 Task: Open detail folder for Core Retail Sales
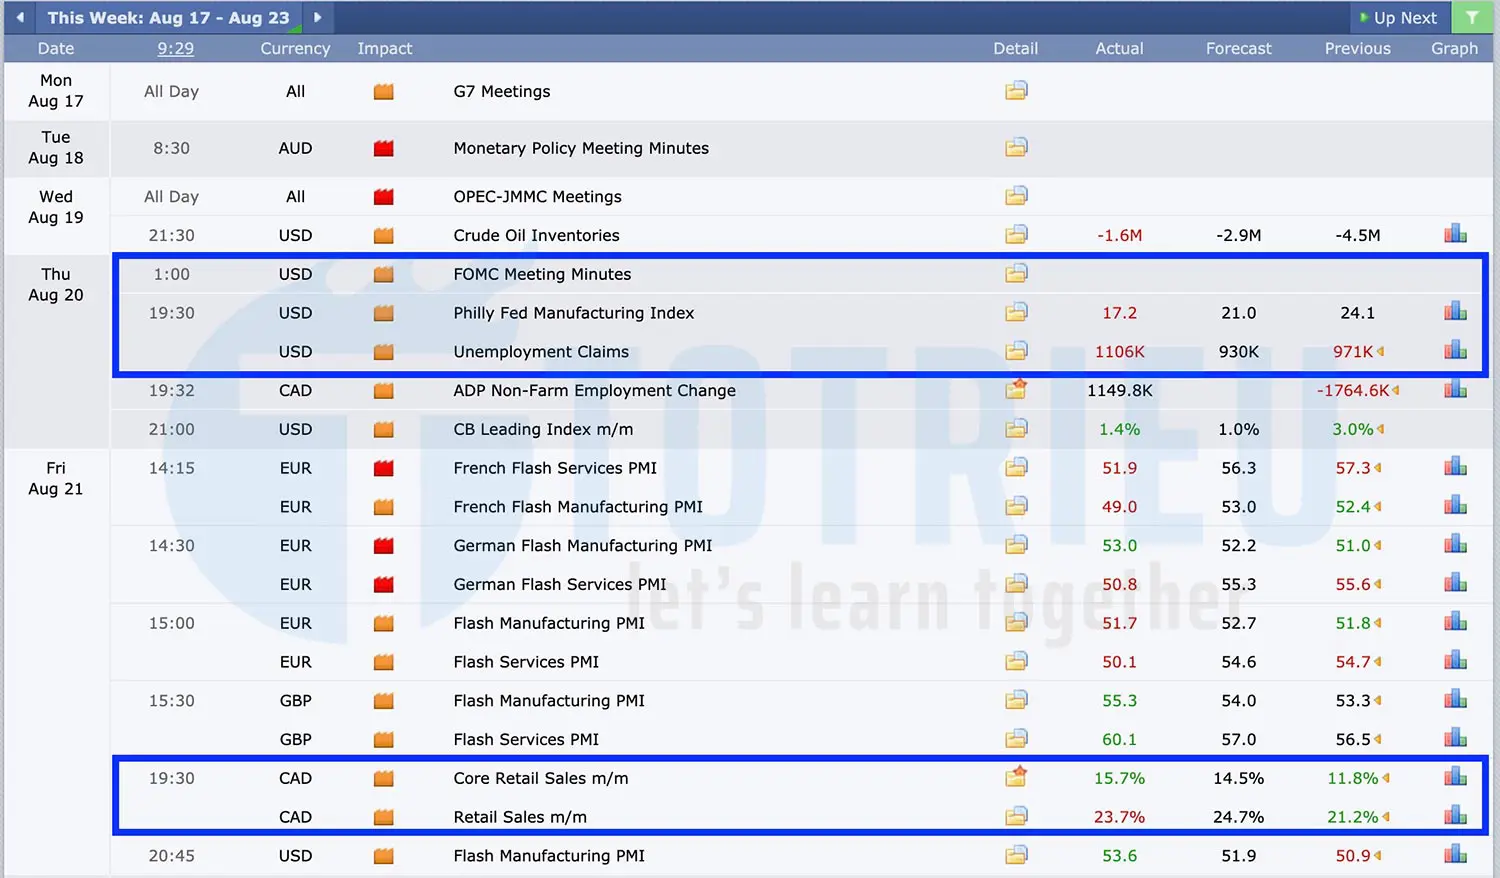[x=1016, y=777]
